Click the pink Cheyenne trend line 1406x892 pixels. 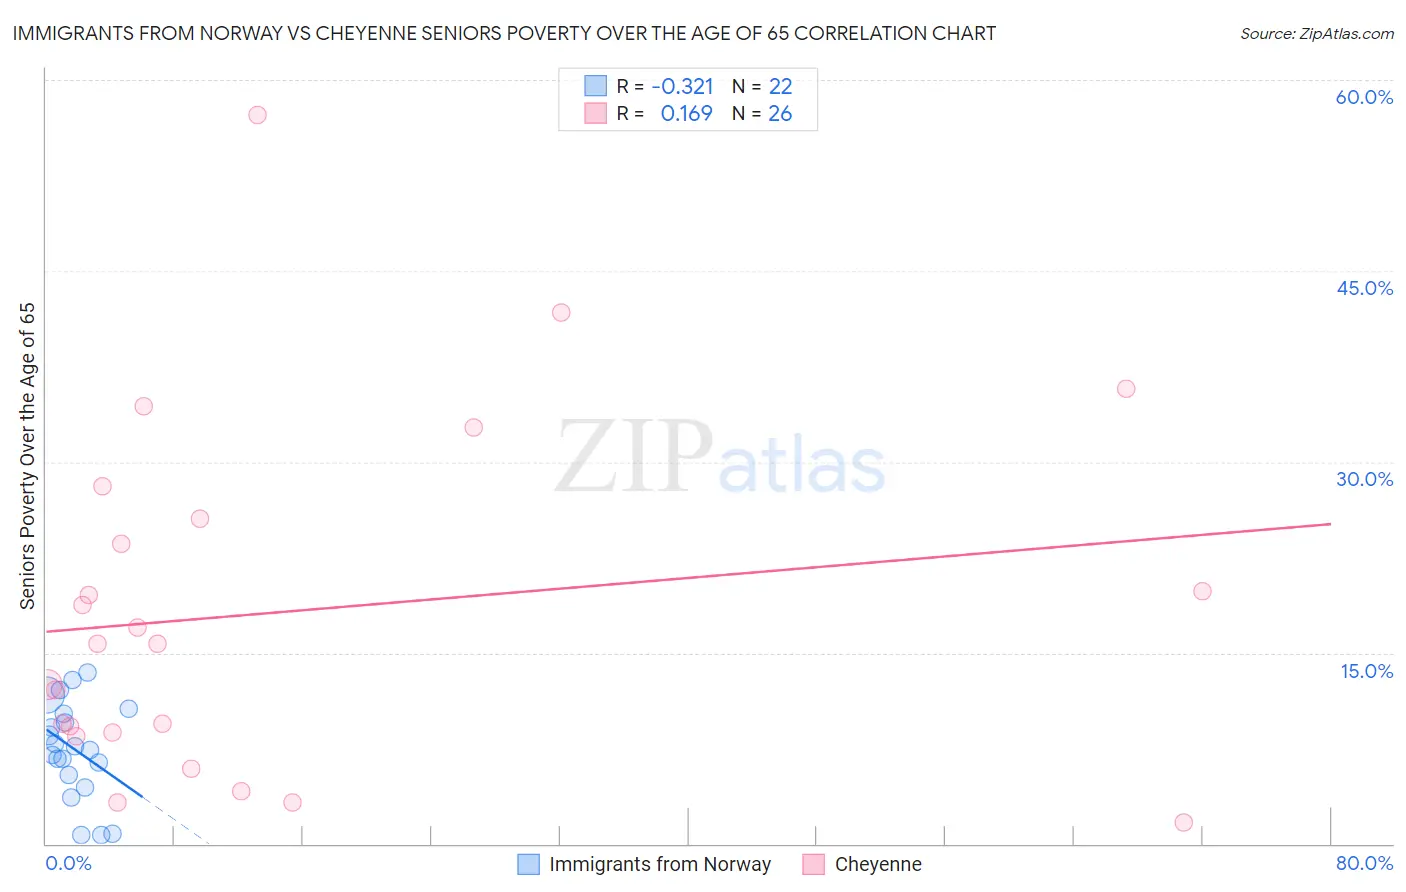[688, 577]
